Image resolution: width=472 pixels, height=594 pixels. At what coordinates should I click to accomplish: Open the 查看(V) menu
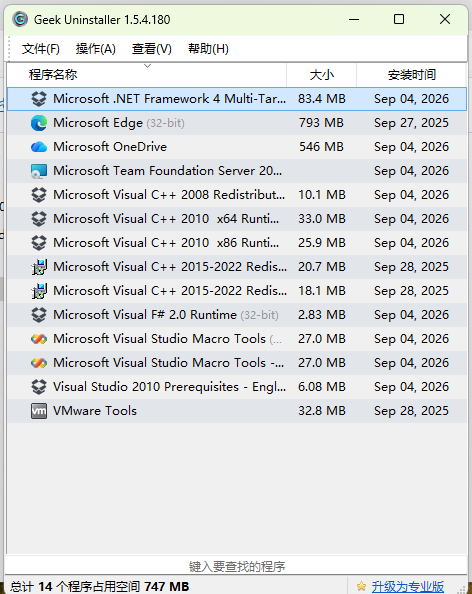pyautogui.click(x=152, y=49)
